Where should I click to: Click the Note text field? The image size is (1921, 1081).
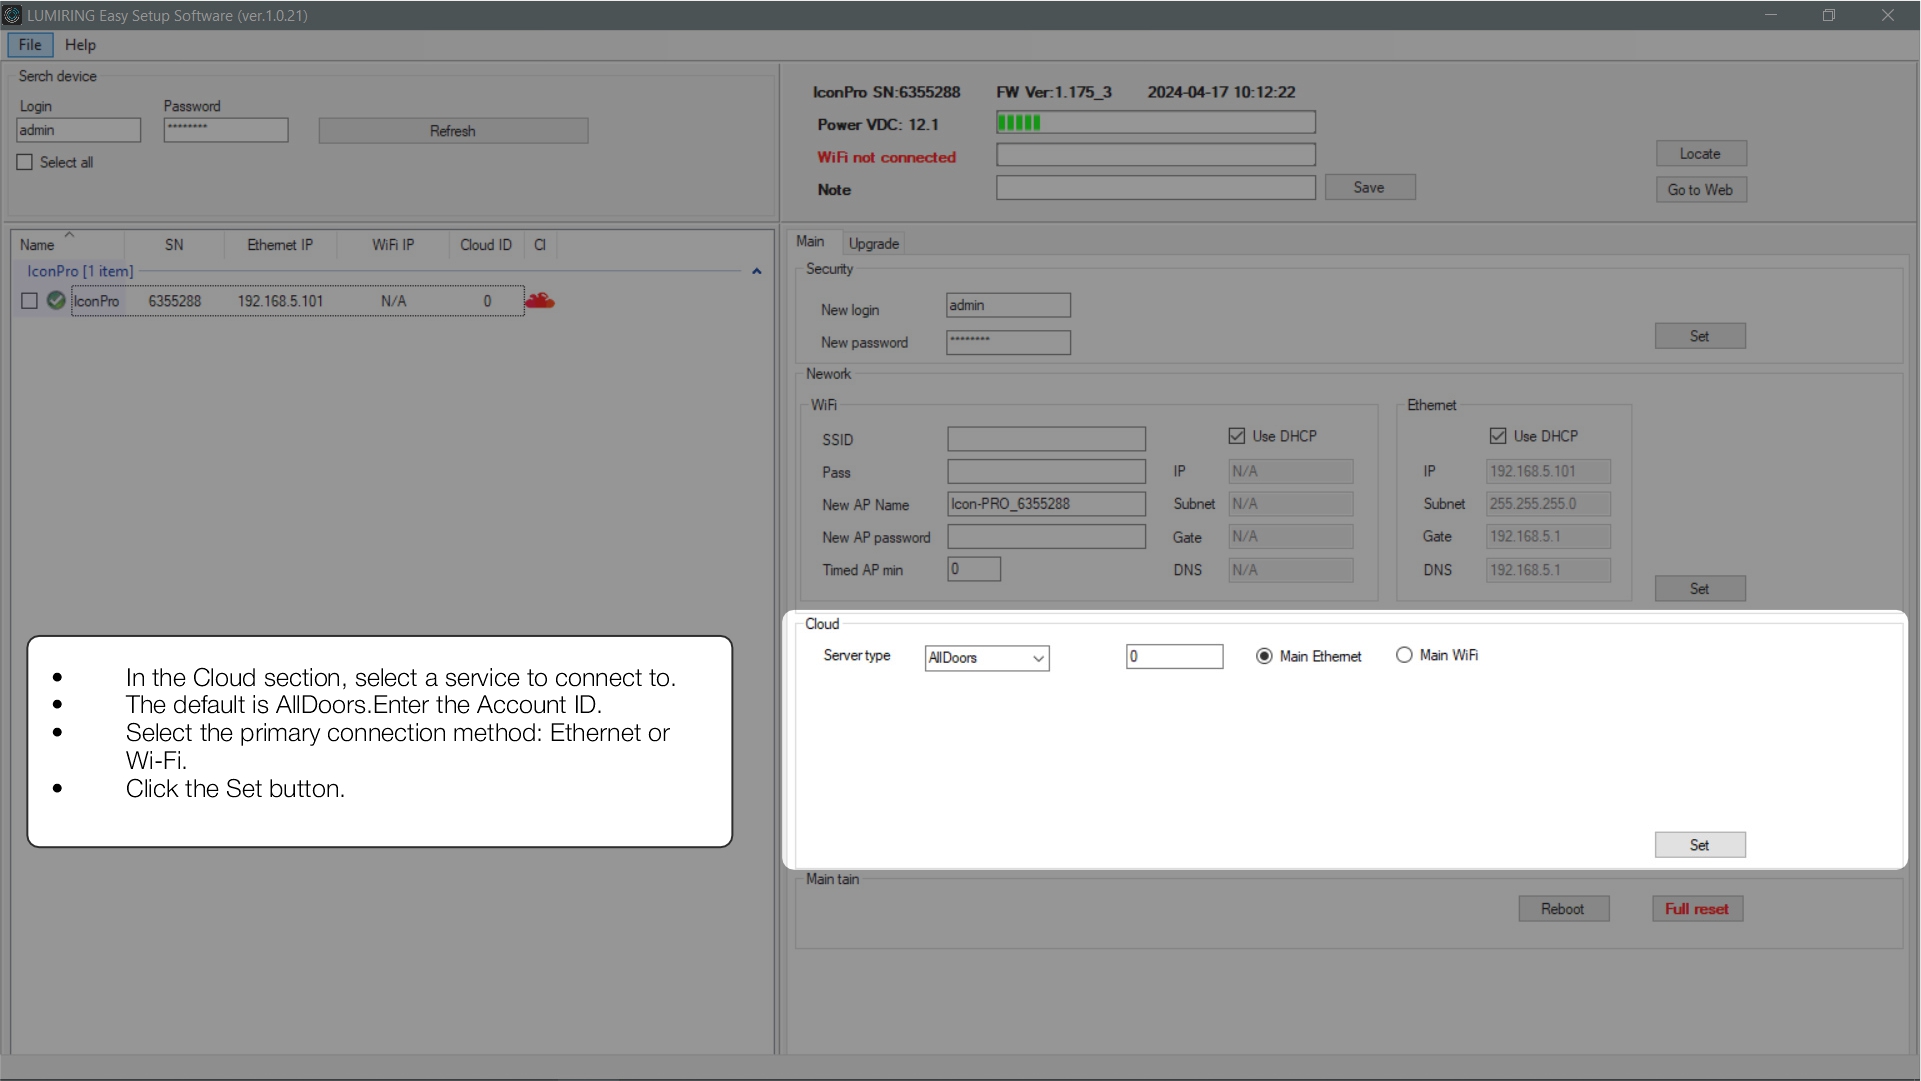(x=1155, y=188)
